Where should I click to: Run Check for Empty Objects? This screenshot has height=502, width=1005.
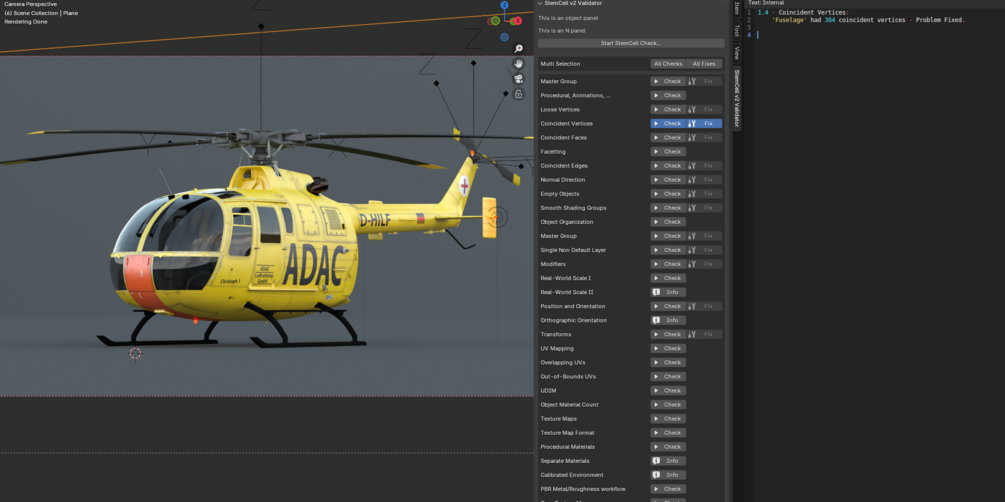coord(668,194)
